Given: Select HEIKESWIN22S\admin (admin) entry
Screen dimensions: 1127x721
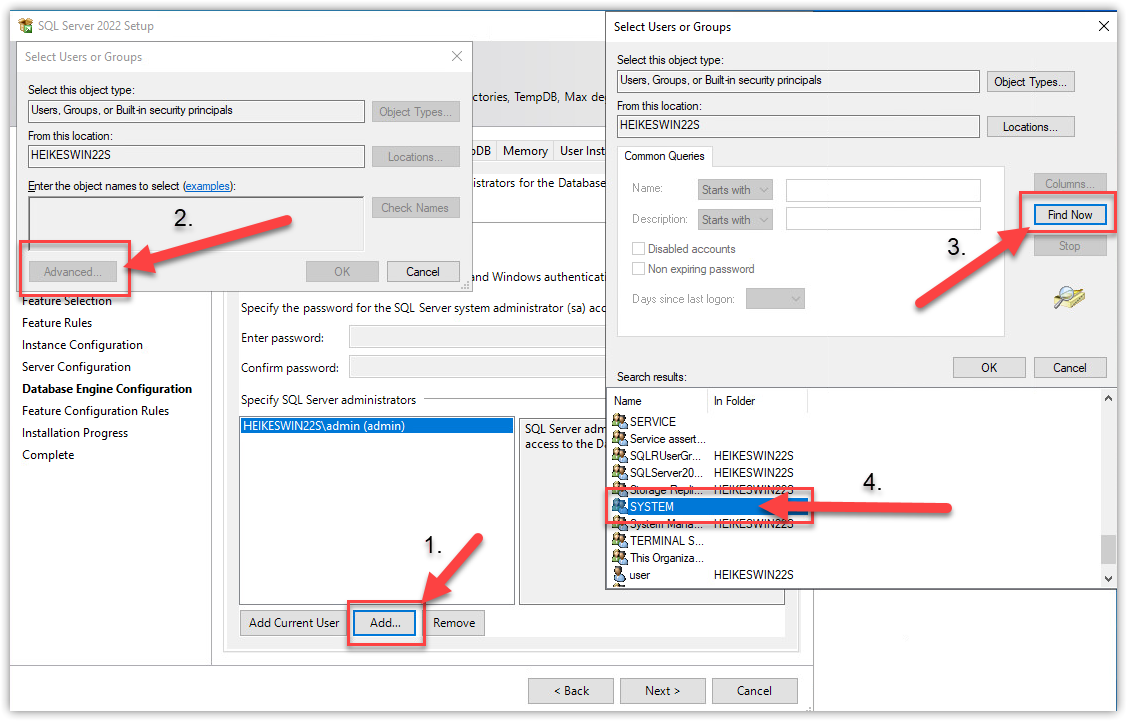Looking at the screenshot, I should pos(377,426).
